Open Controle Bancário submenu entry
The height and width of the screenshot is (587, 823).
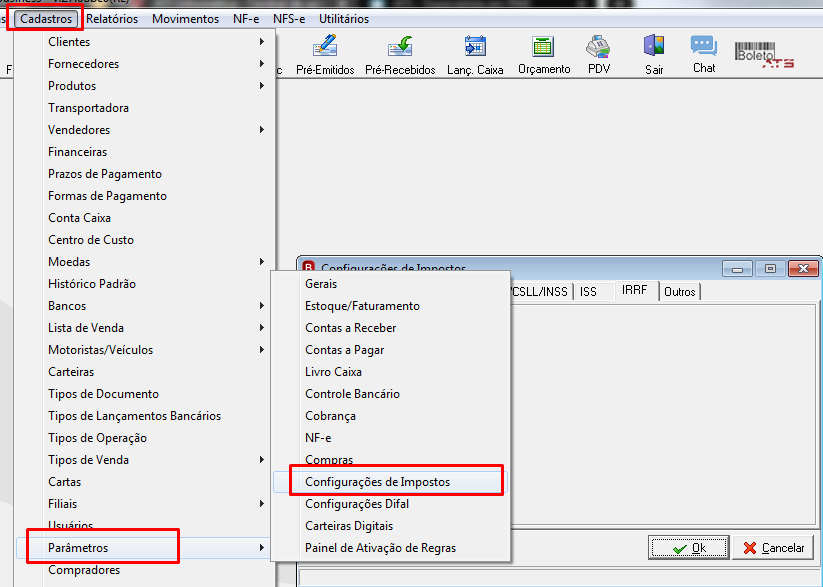tap(391, 394)
